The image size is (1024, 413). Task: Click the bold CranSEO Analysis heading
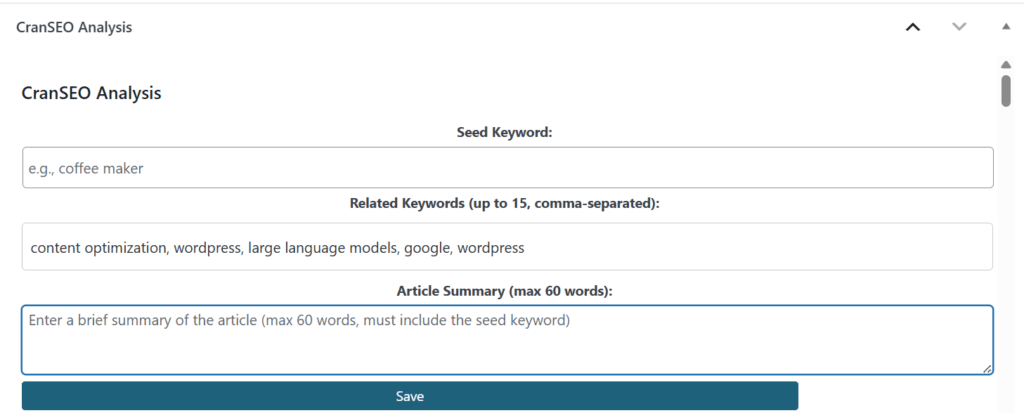coord(91,93)
